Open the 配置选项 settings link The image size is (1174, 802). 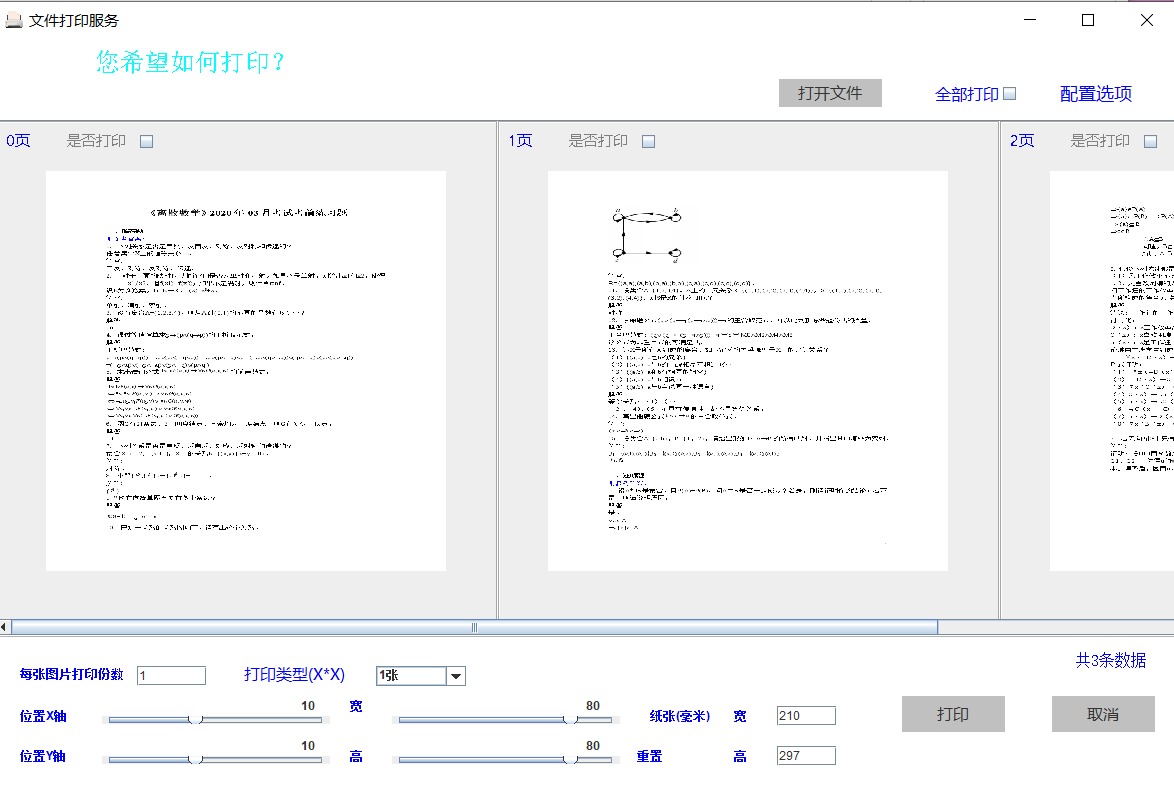(1094, 92)
